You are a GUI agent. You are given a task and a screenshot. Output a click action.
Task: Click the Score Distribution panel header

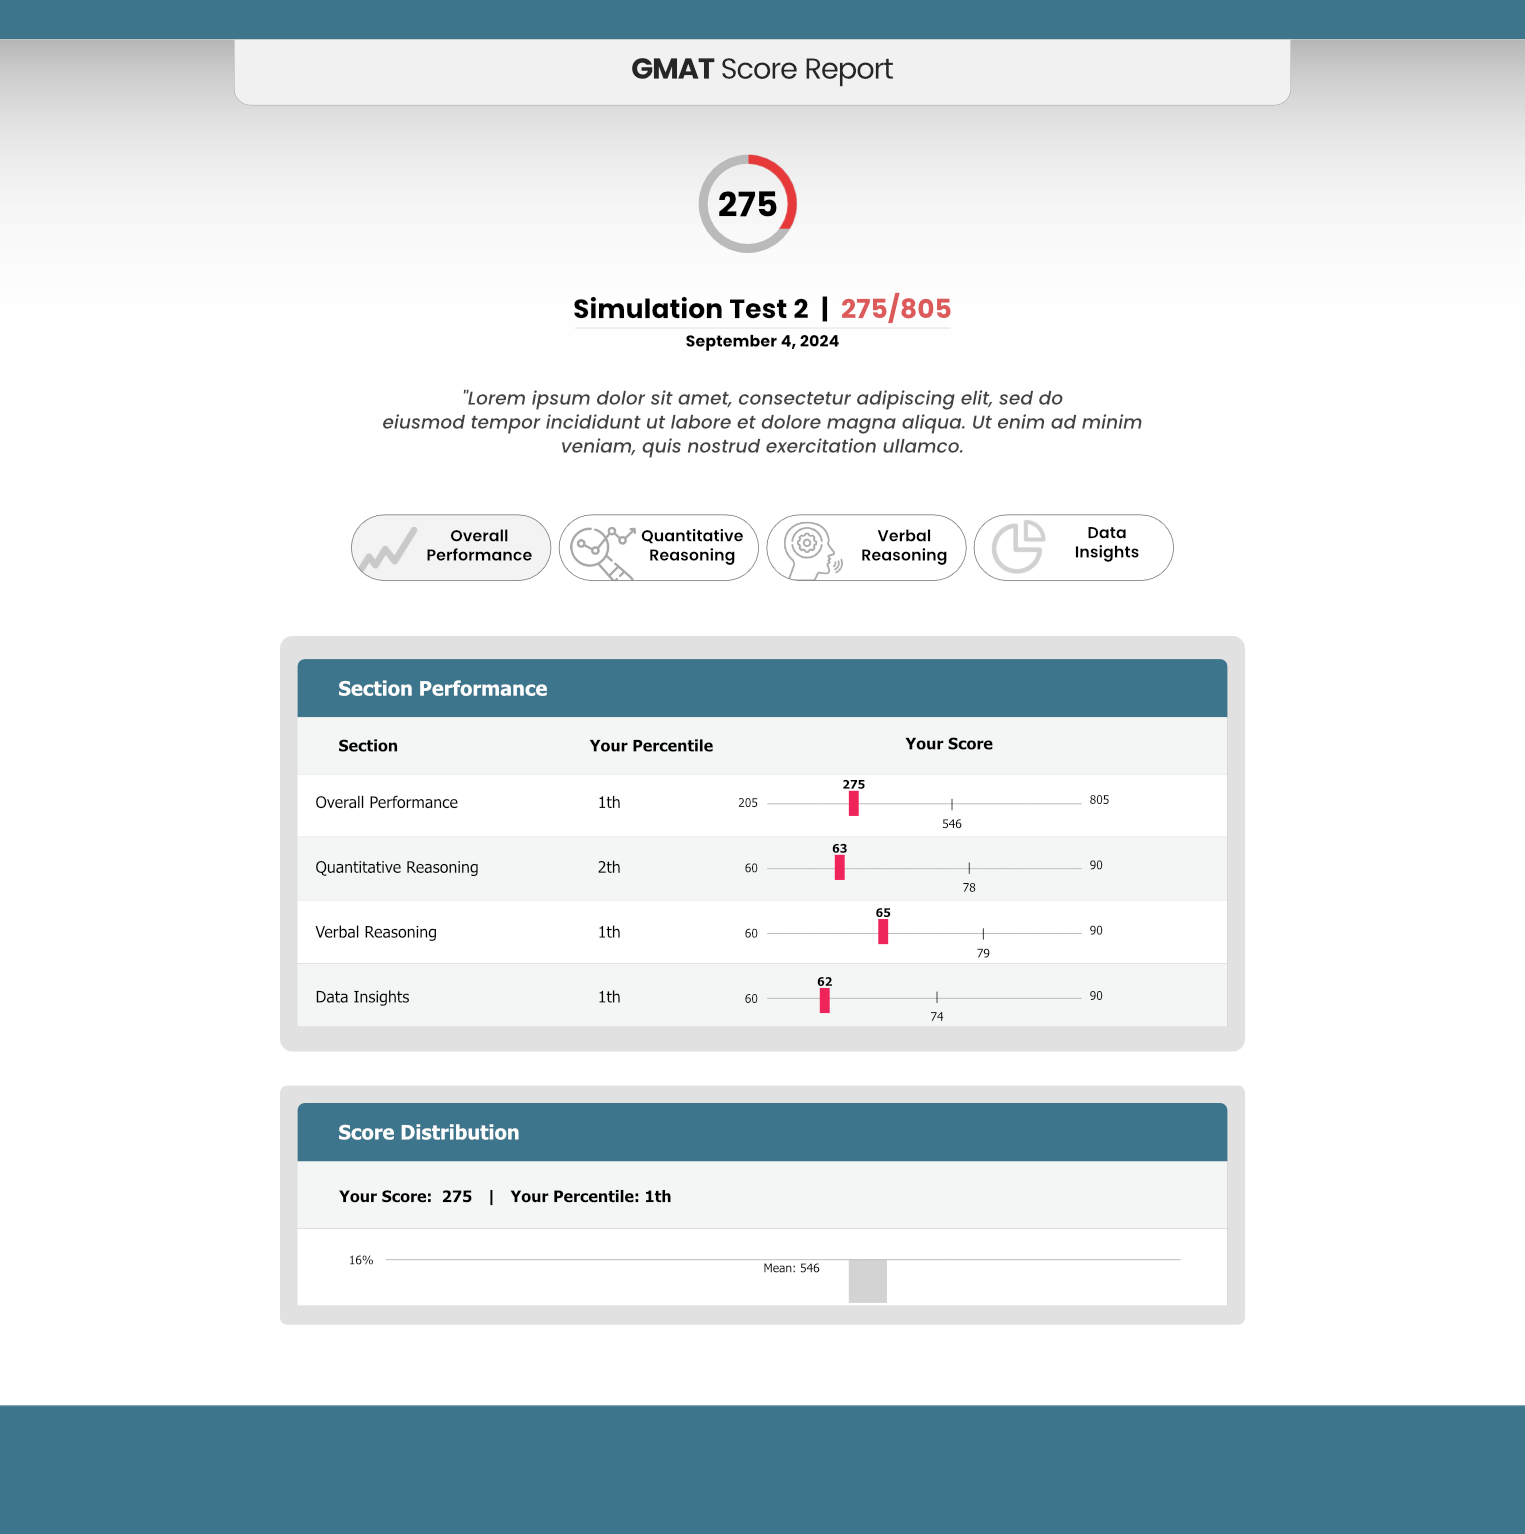pos(762,1132)
